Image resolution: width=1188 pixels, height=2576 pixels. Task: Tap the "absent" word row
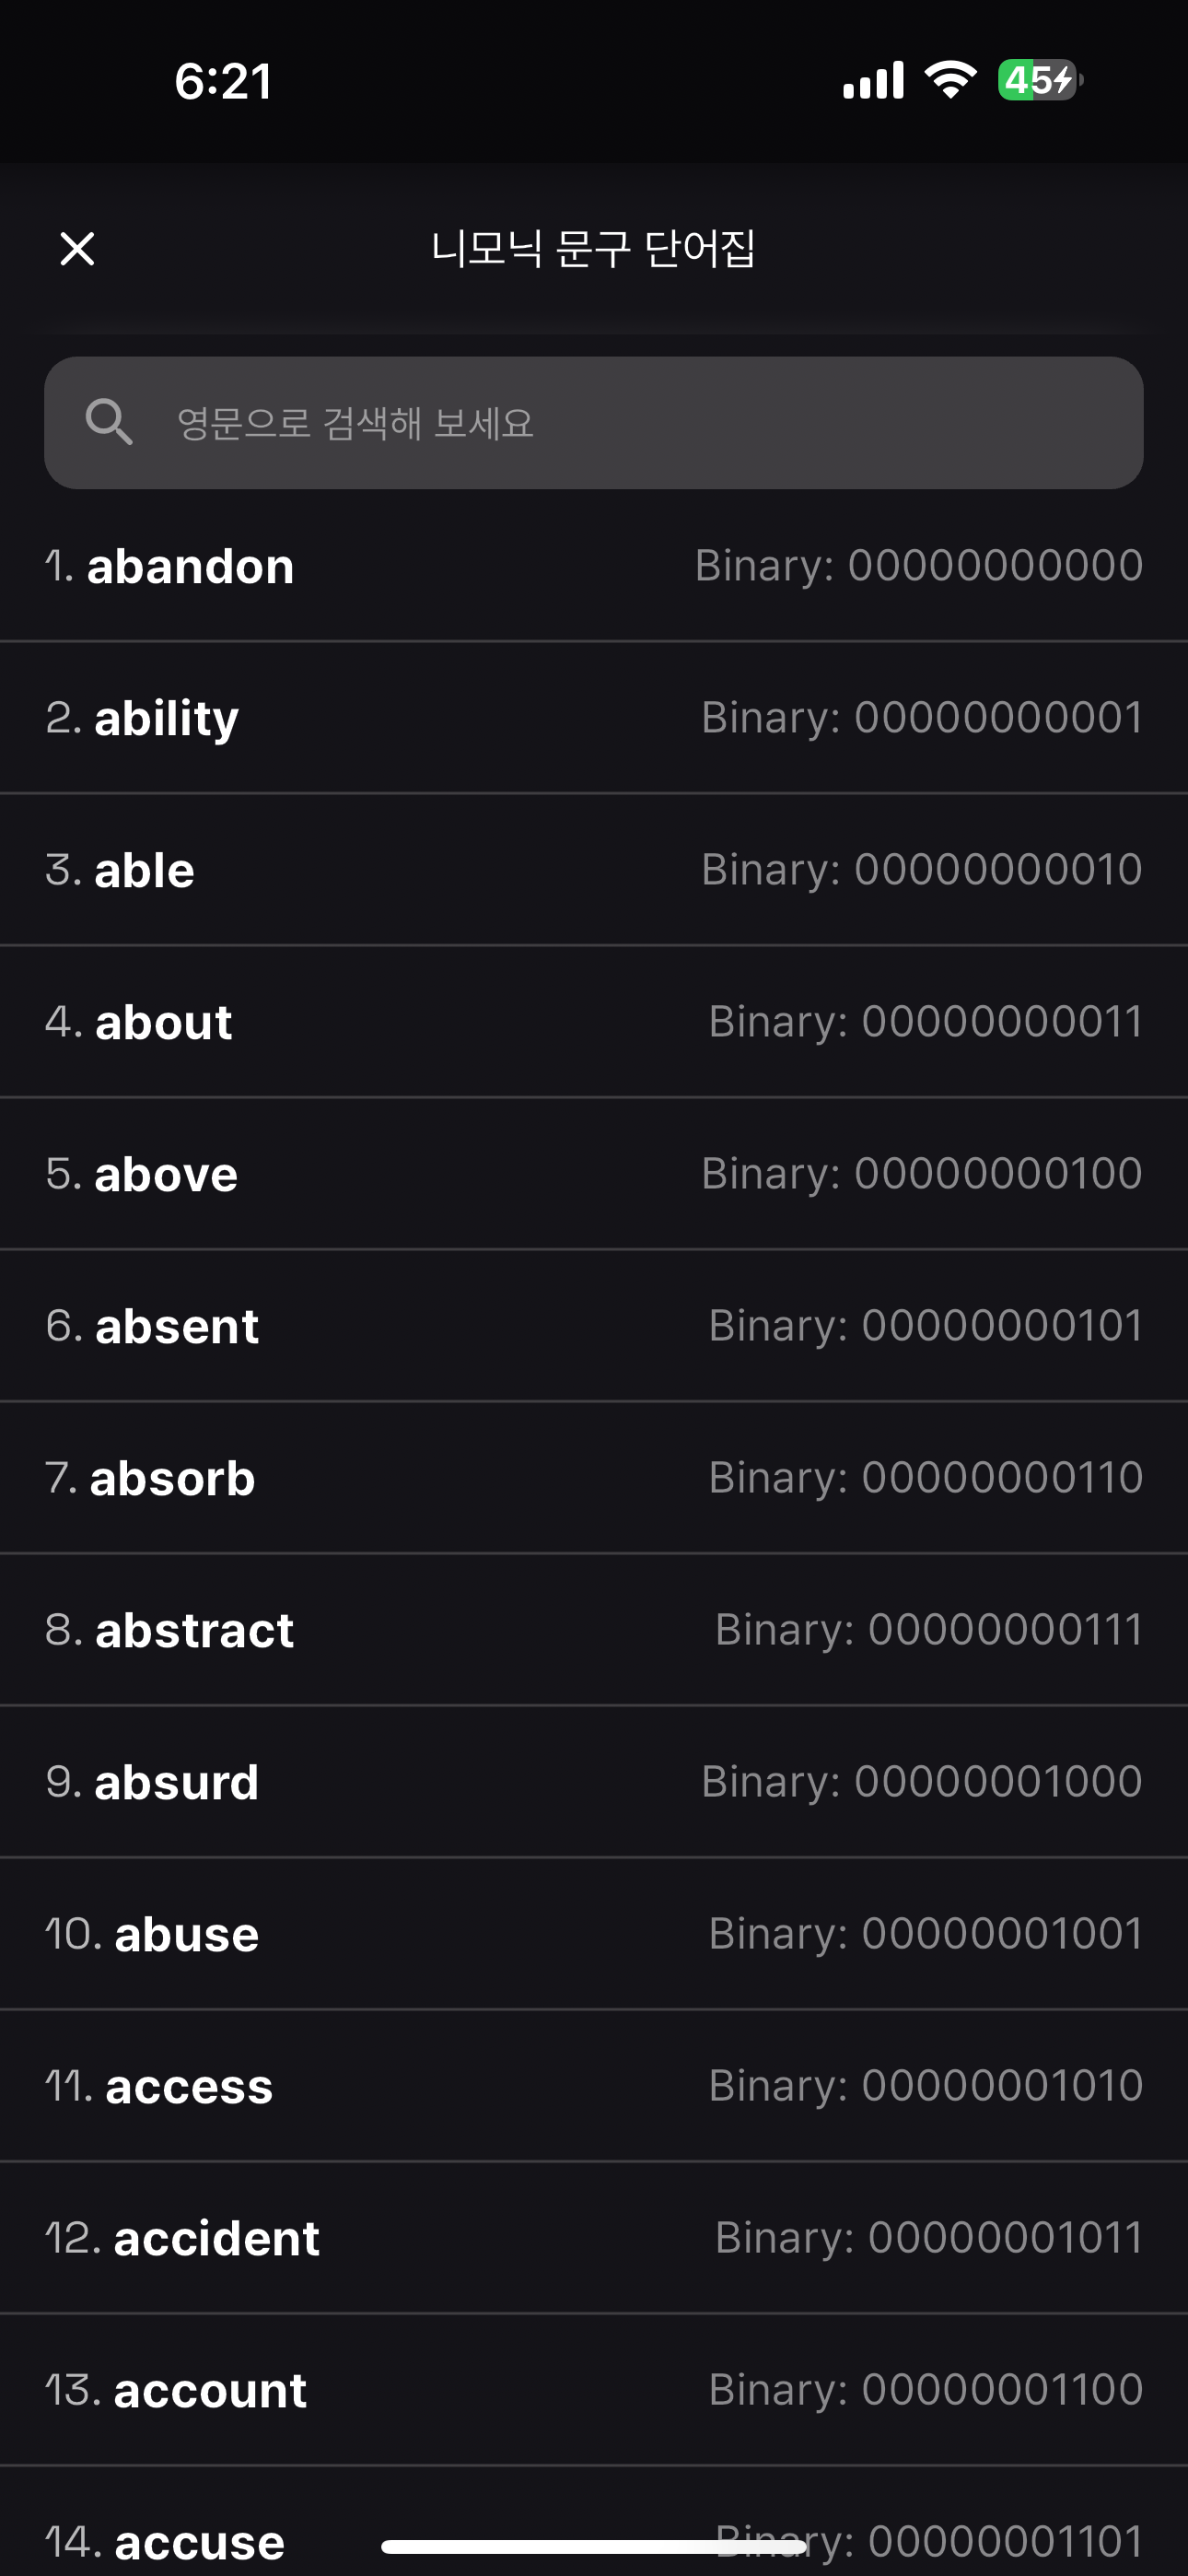(176, 1327)
